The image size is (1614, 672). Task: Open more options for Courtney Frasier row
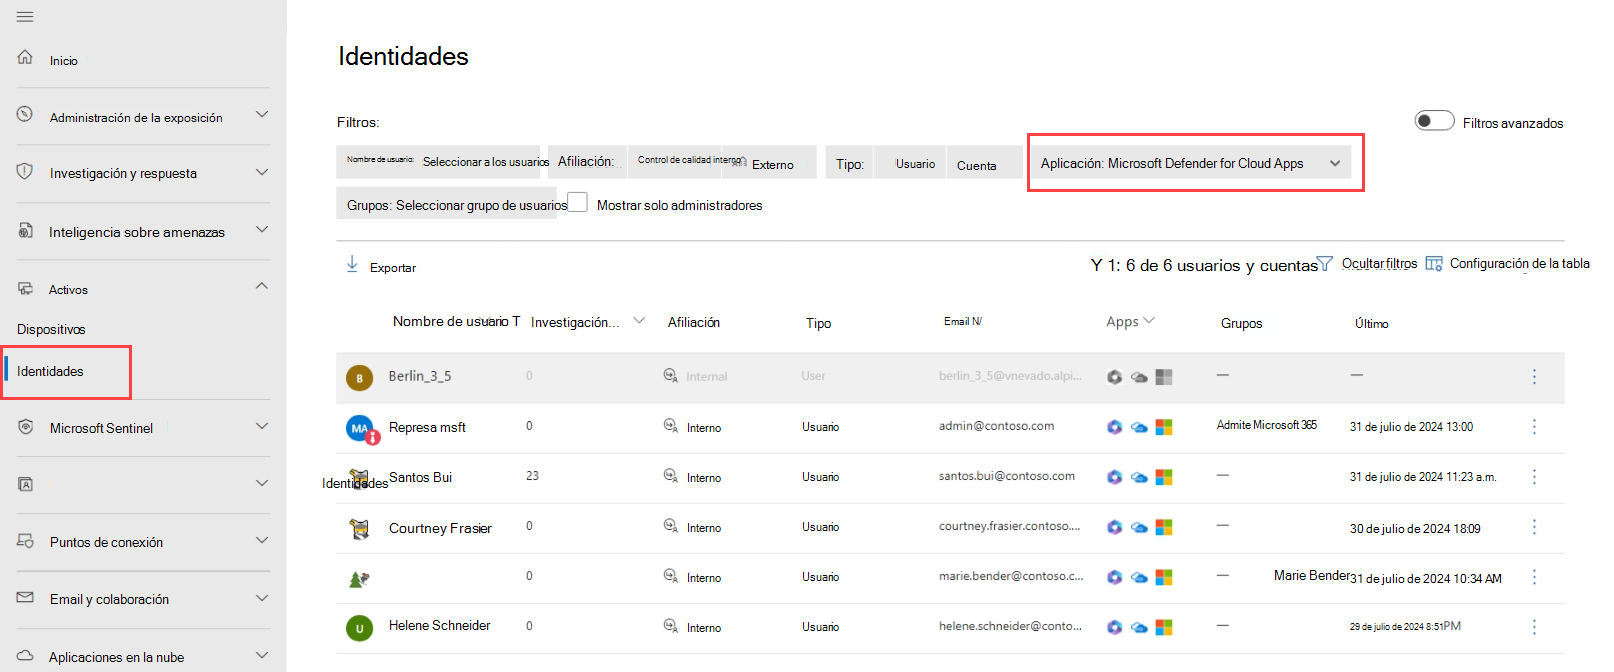point(1534,527)
